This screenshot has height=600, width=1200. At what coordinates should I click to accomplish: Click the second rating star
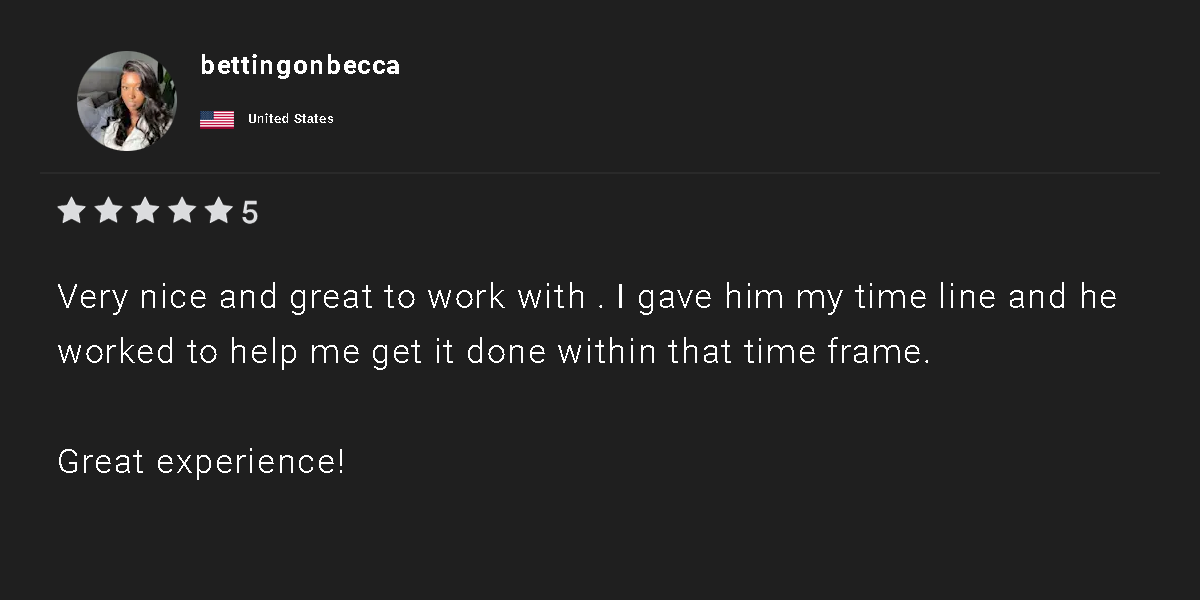pyautogui.click(x=108, y=211)
